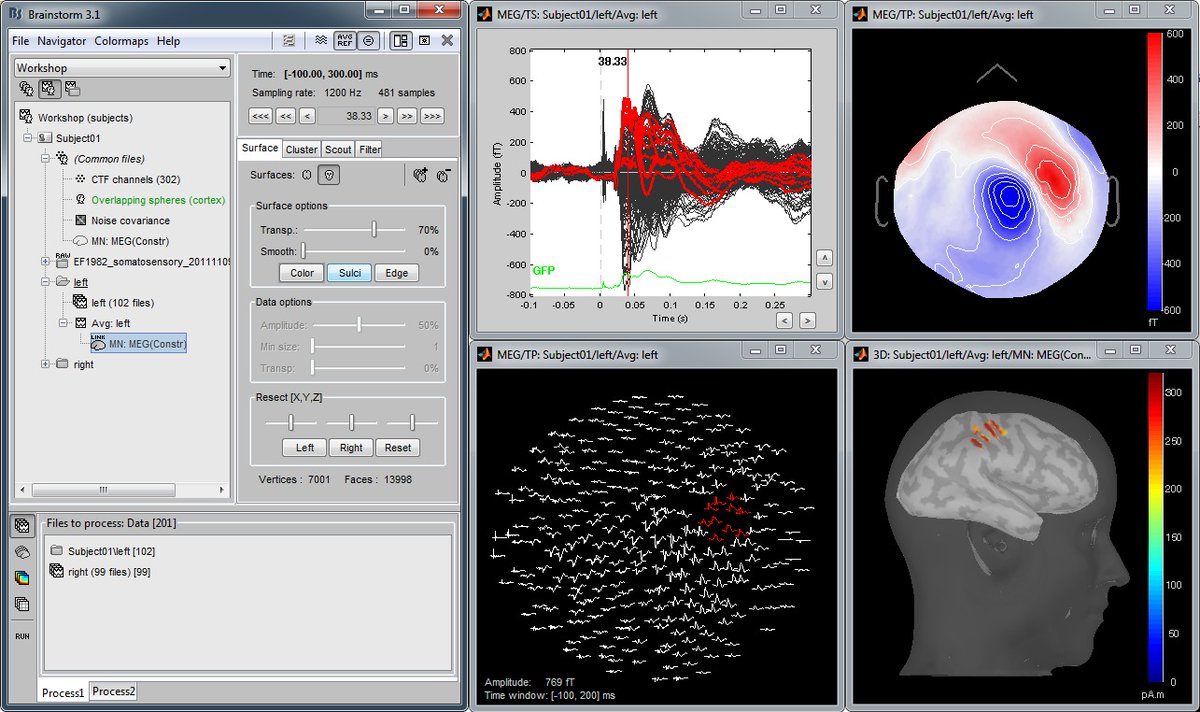Switch to the Cluster tab
This screenshot has width=1200, height=712.
coord(300,148)
